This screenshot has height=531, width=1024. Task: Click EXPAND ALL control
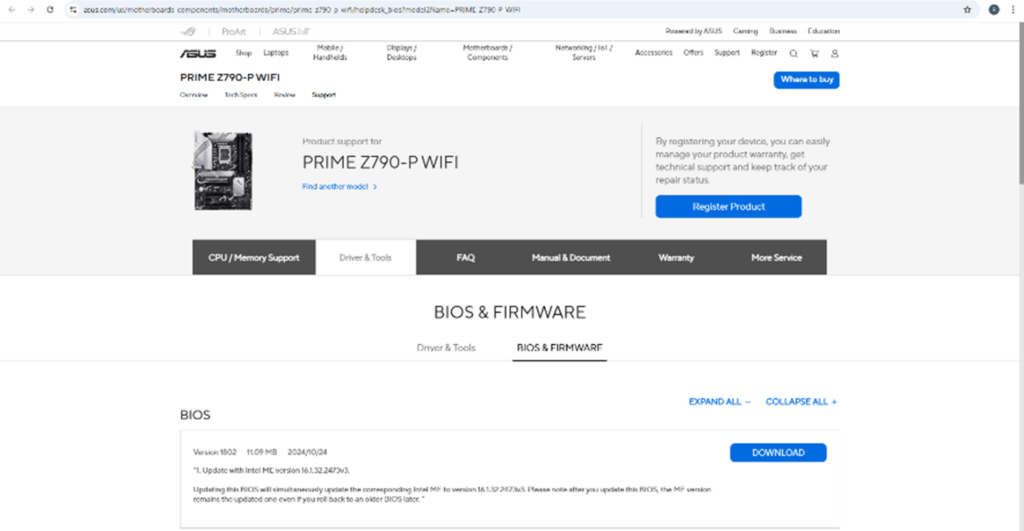tap(720, 402)
